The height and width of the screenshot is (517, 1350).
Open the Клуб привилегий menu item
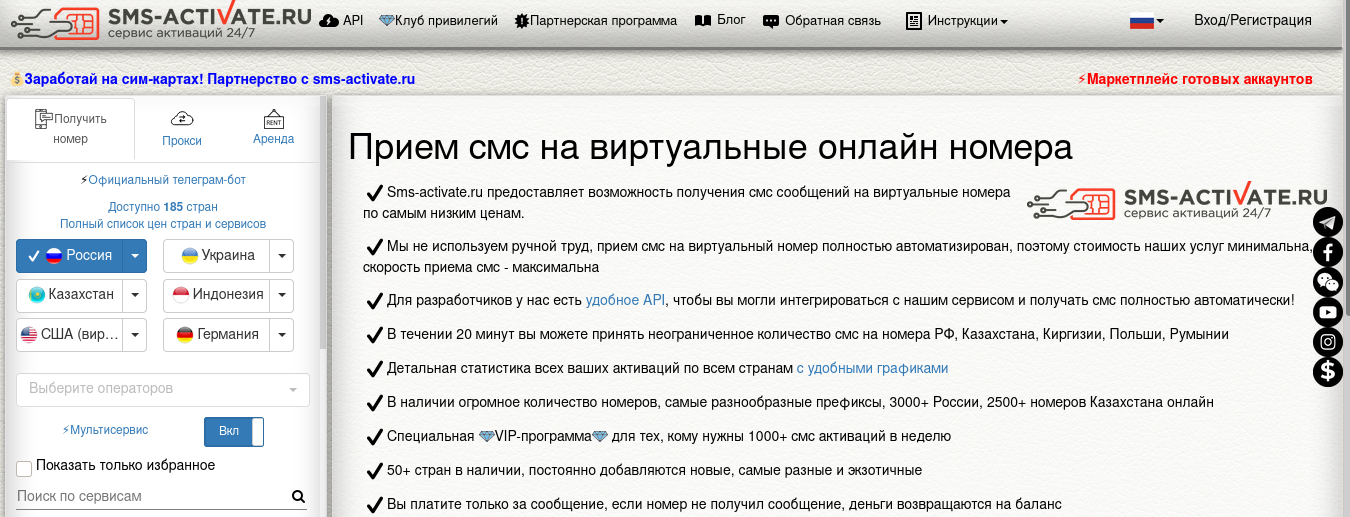438,20
